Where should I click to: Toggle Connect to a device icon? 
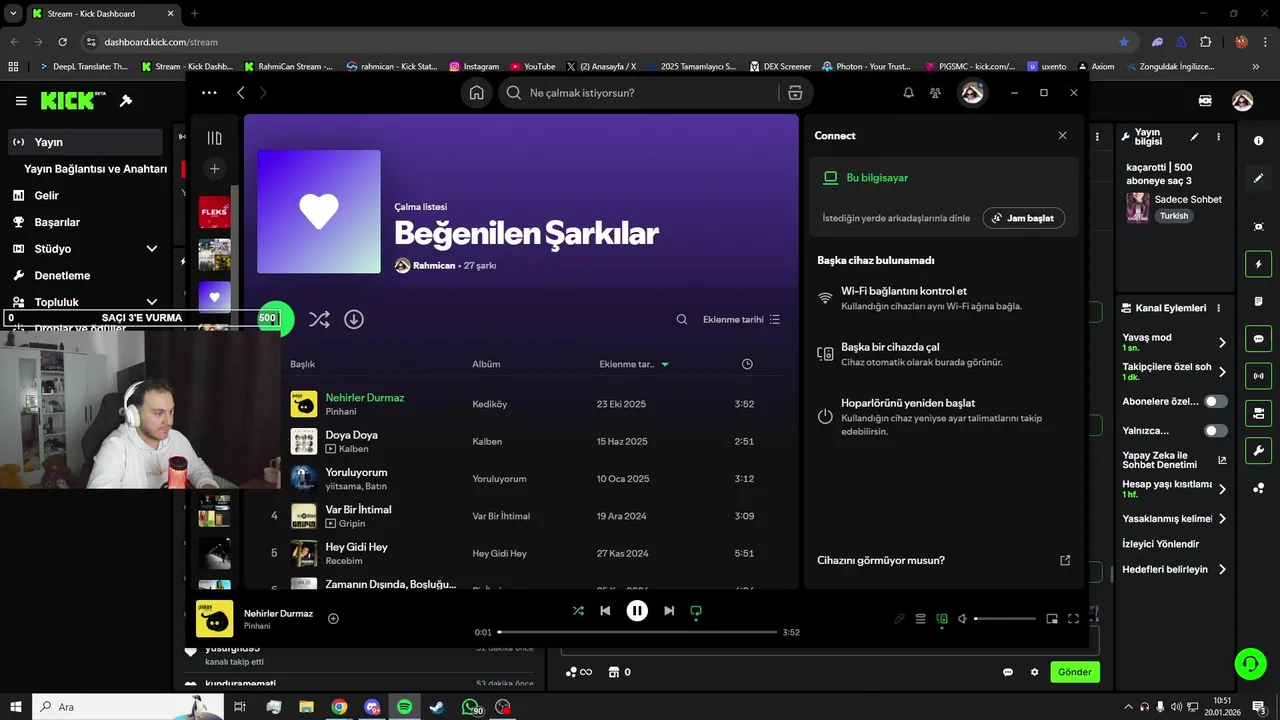[942, 619]
